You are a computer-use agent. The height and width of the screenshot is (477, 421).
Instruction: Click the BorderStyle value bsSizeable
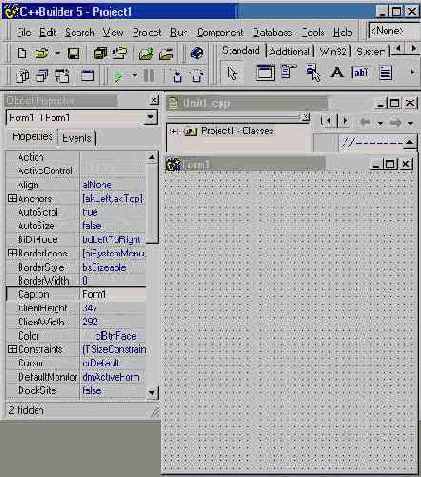113,267
